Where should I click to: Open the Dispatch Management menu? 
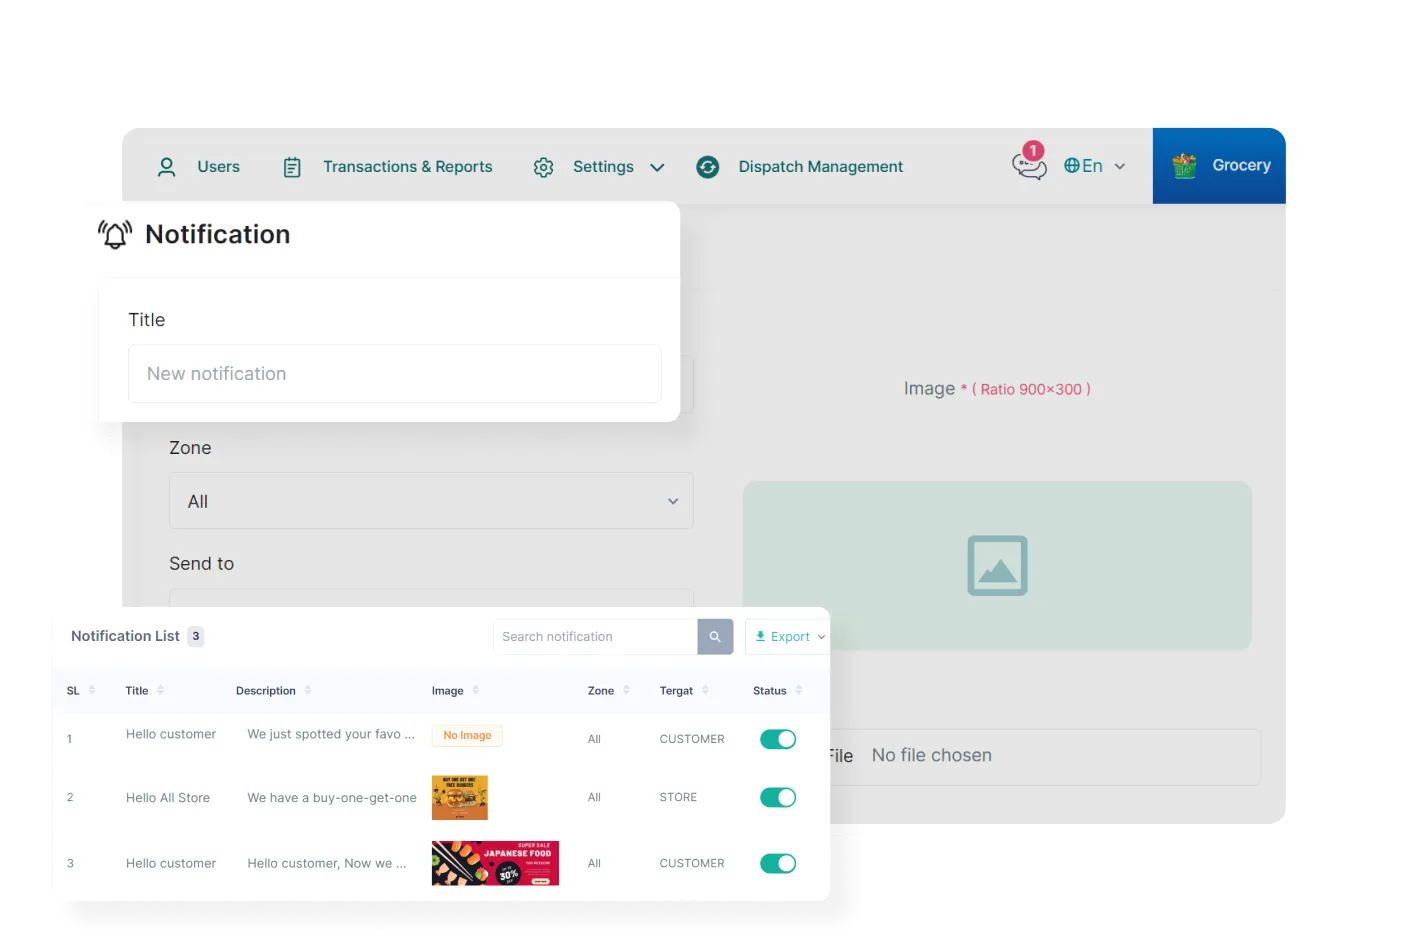click(820, 167)
